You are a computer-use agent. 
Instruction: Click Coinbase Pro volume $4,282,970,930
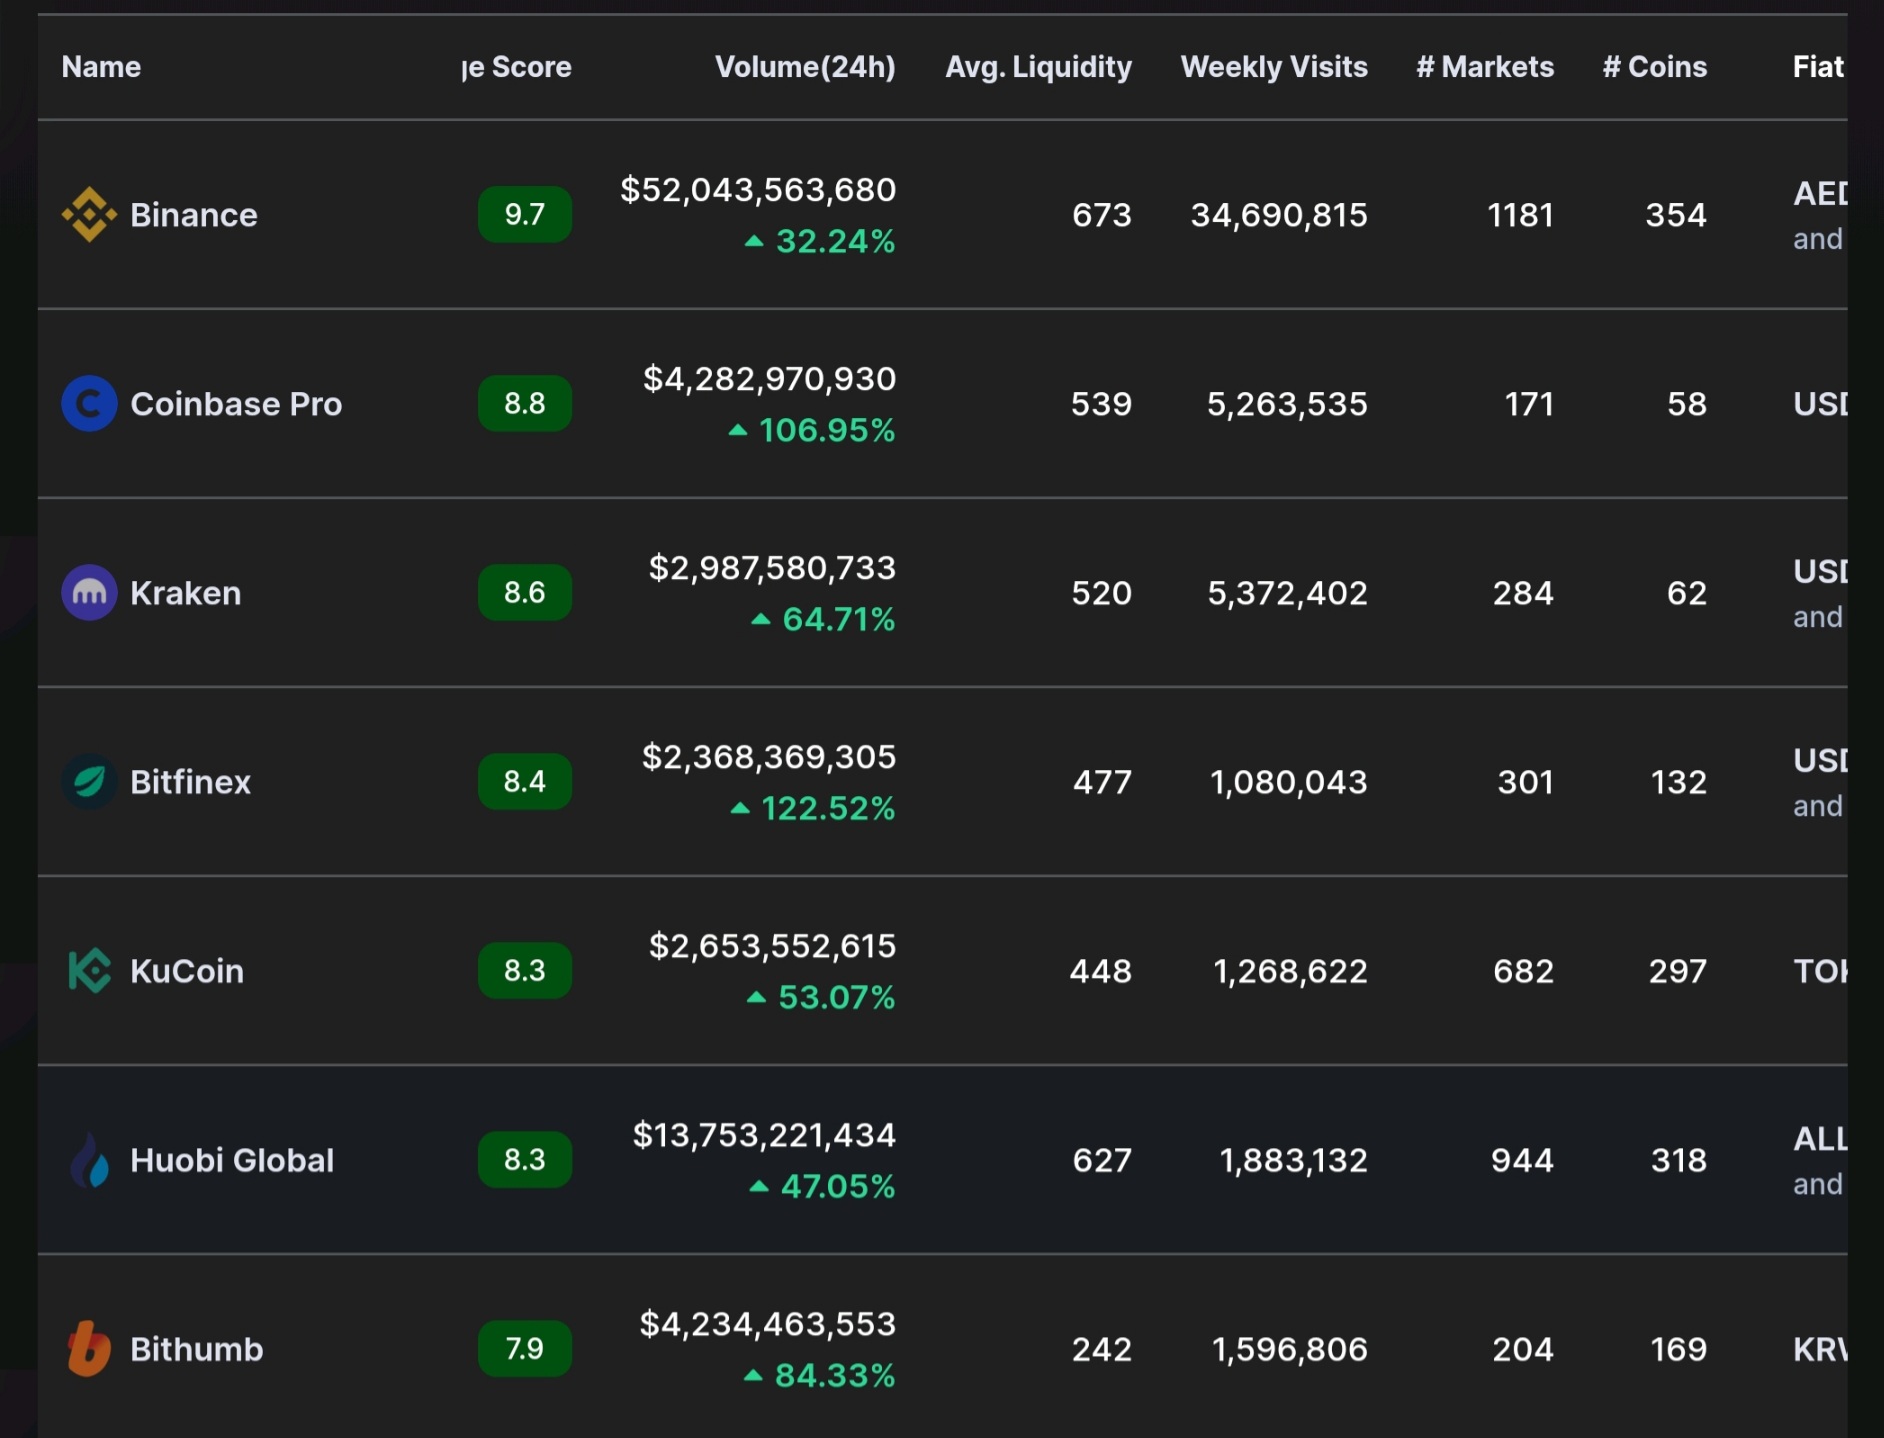coord(770,379)
